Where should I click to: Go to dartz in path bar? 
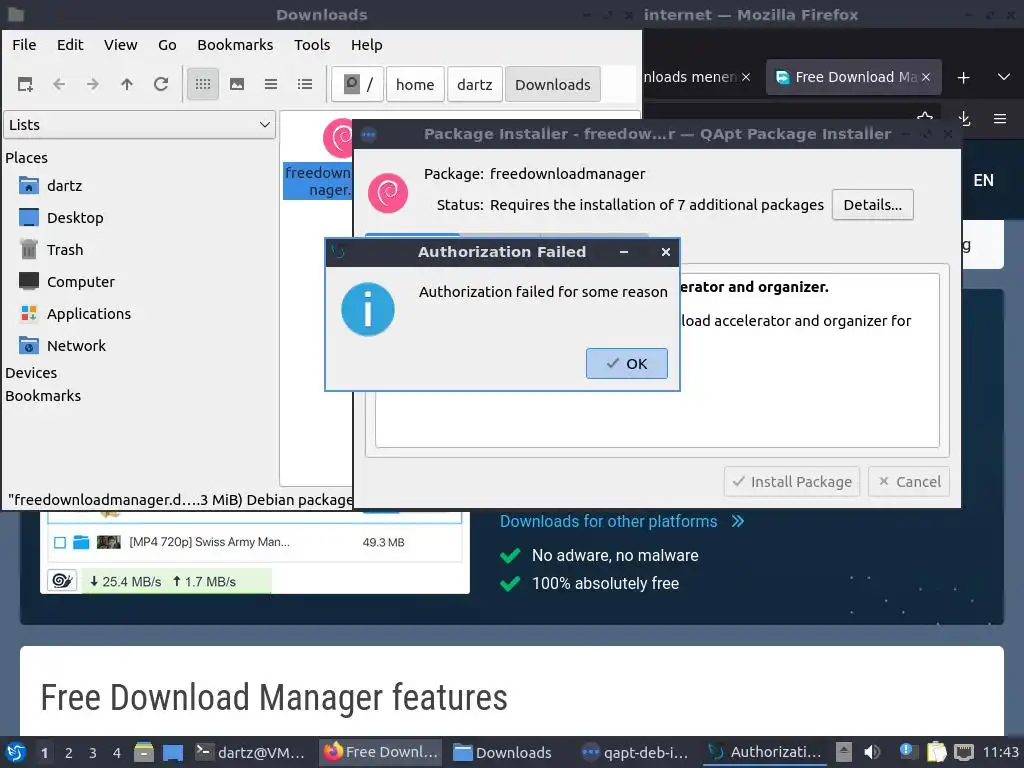(475, 84)
